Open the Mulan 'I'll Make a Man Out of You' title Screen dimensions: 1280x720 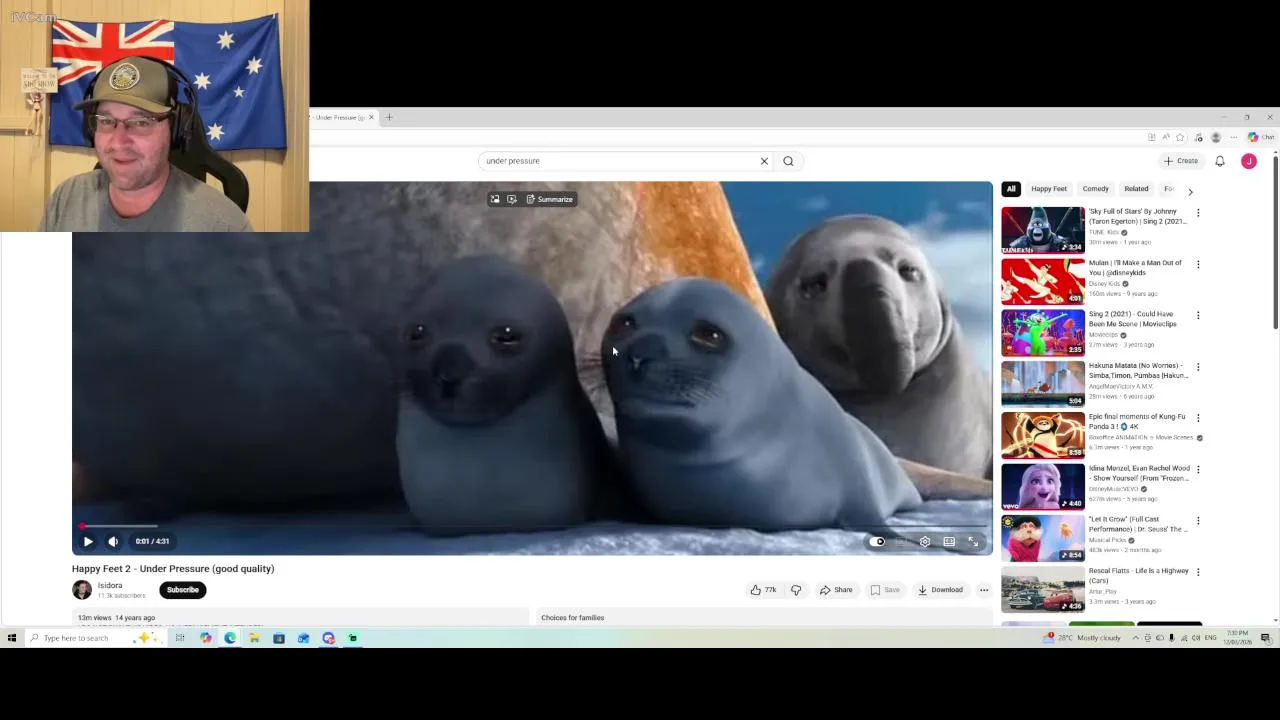[x=1135, y=268]
